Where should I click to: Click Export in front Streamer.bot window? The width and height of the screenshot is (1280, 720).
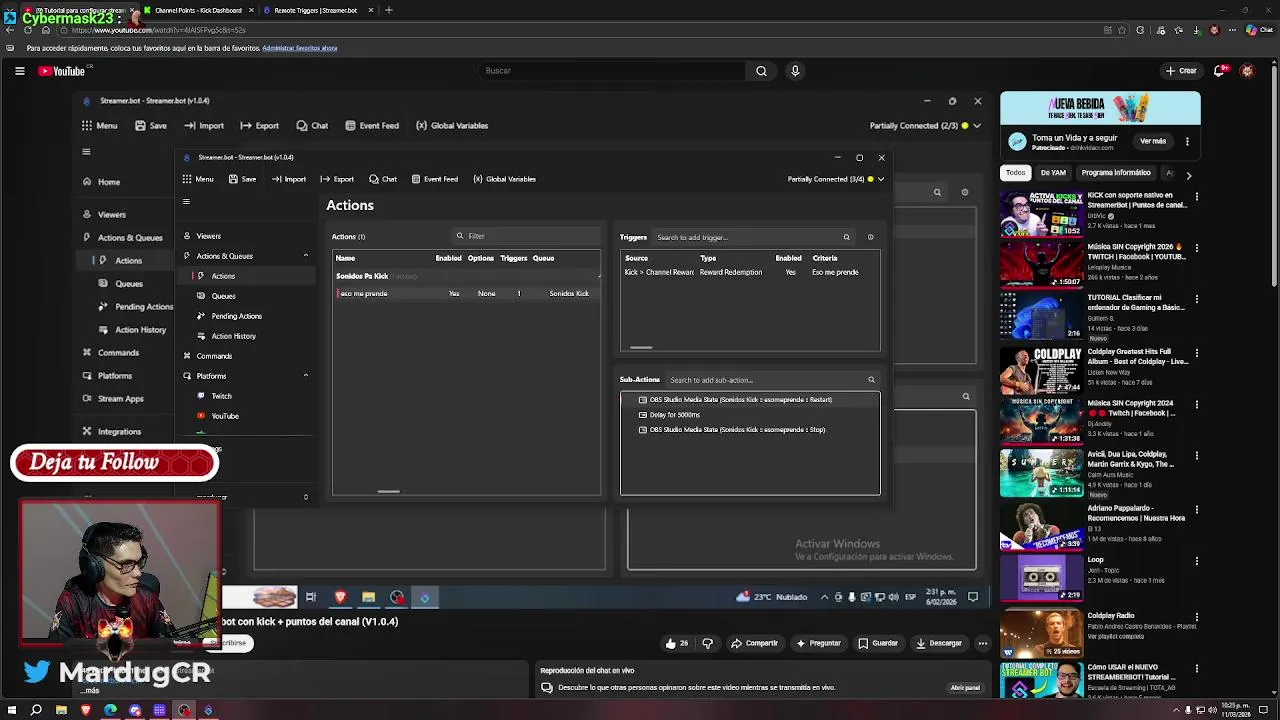coord(337,179)
